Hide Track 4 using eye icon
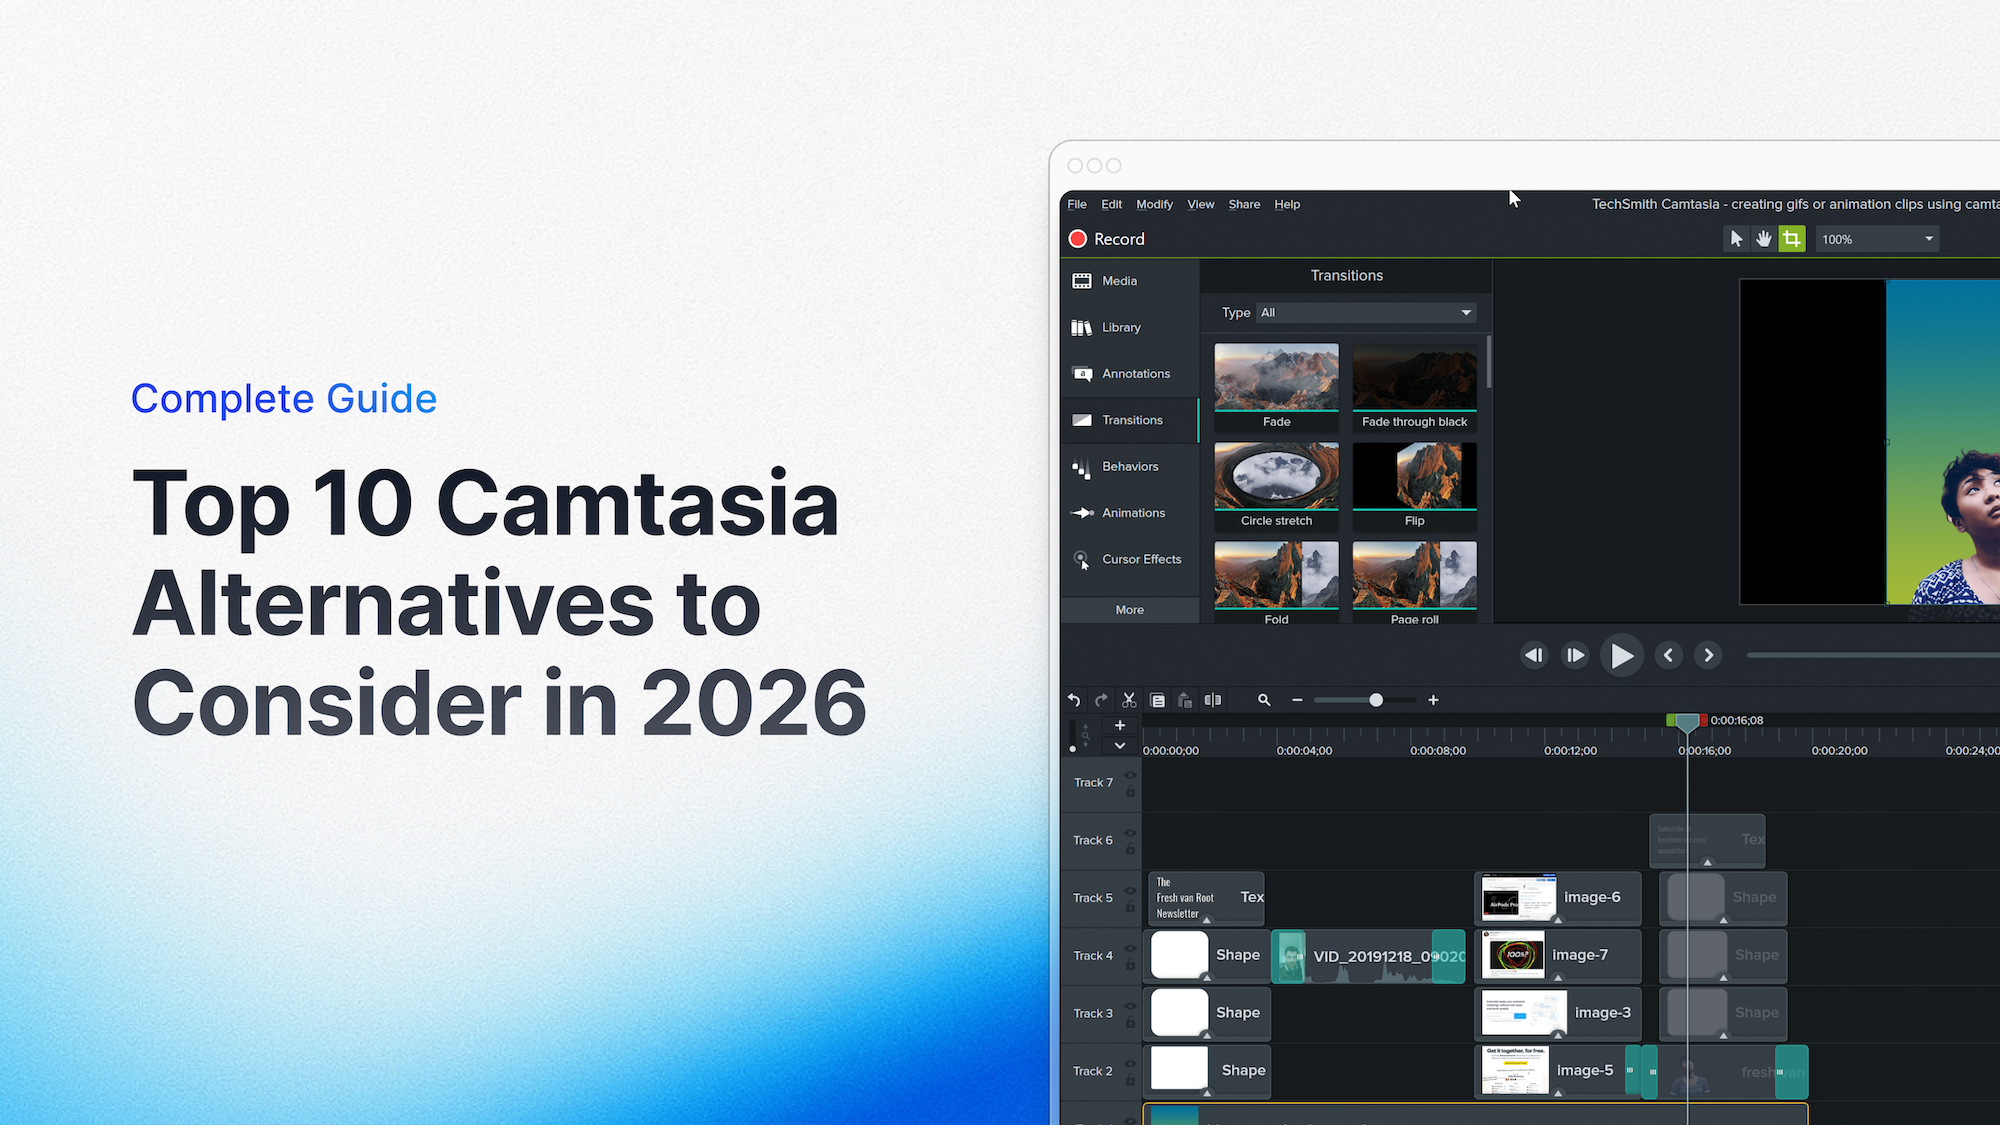 [1130, 948]
